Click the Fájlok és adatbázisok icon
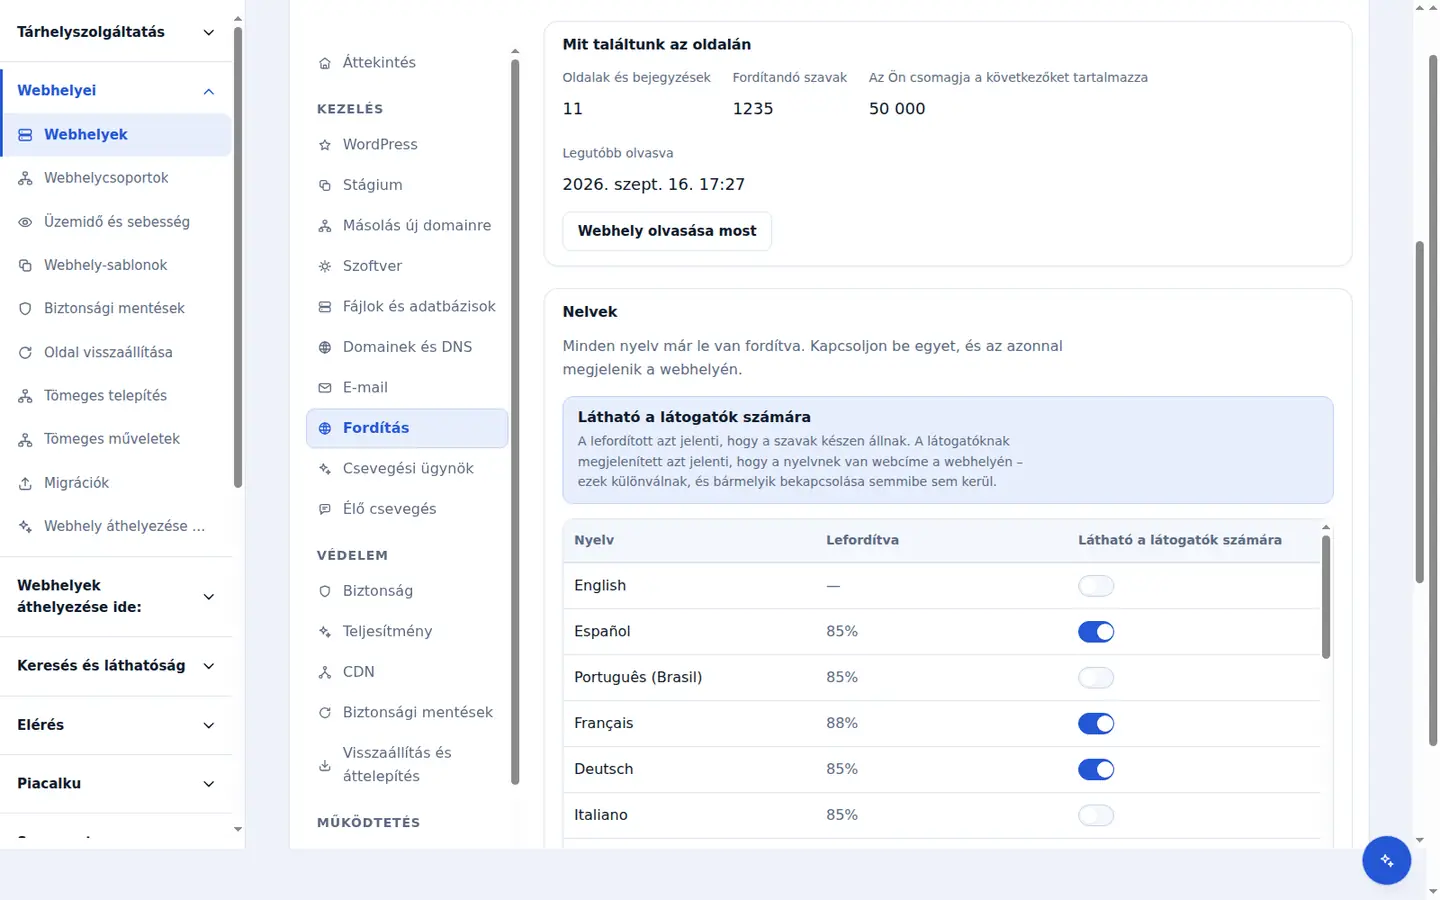 [x=325, y=307]
